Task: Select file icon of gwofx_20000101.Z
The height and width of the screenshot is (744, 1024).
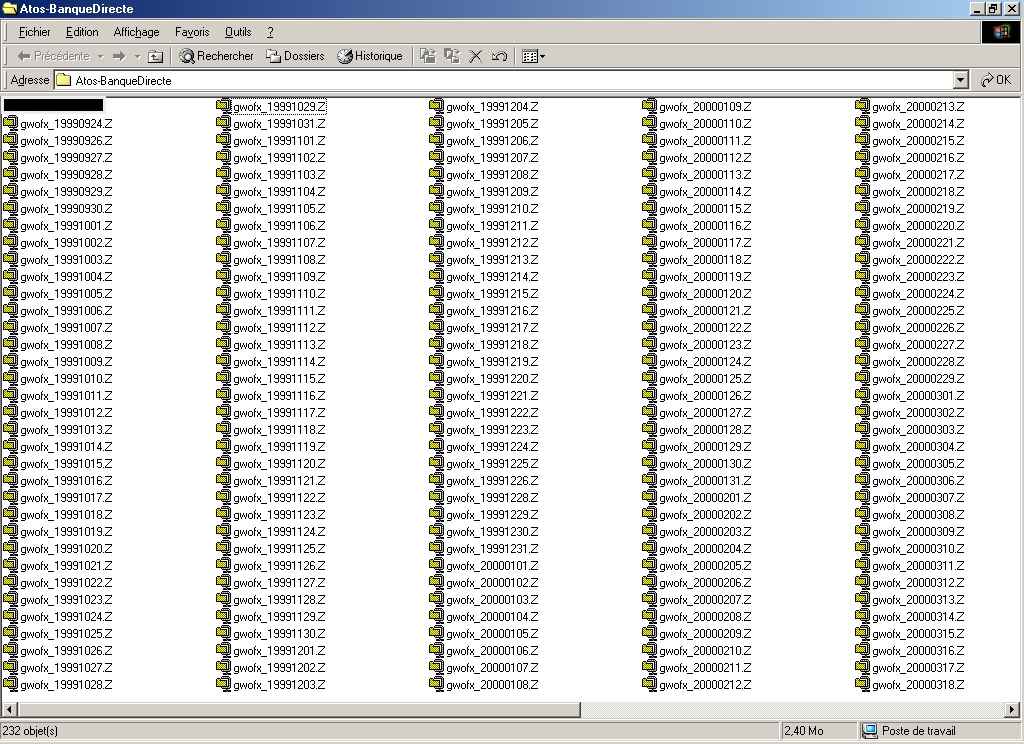Action: [x=436, y=564]
